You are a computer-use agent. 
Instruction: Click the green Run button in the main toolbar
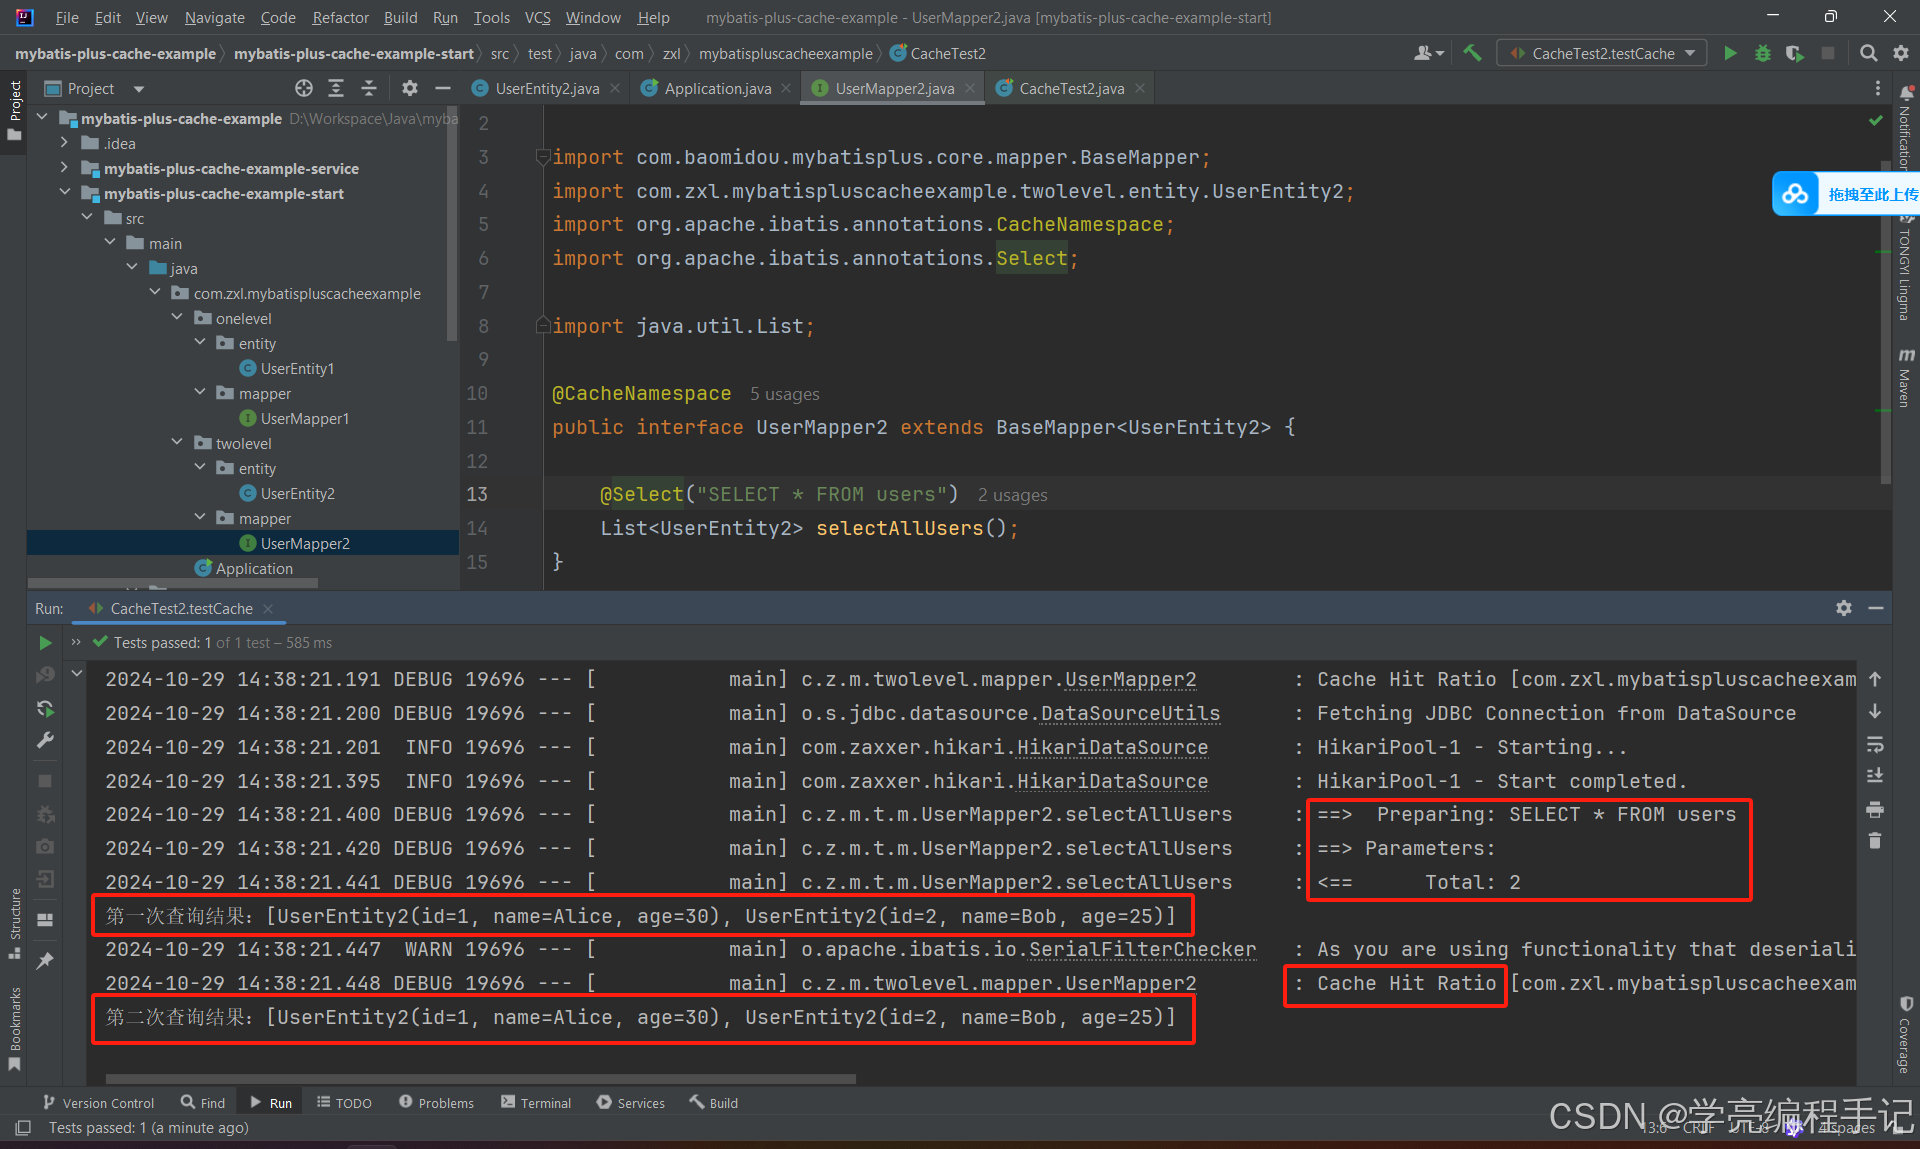pos(1730,53)
